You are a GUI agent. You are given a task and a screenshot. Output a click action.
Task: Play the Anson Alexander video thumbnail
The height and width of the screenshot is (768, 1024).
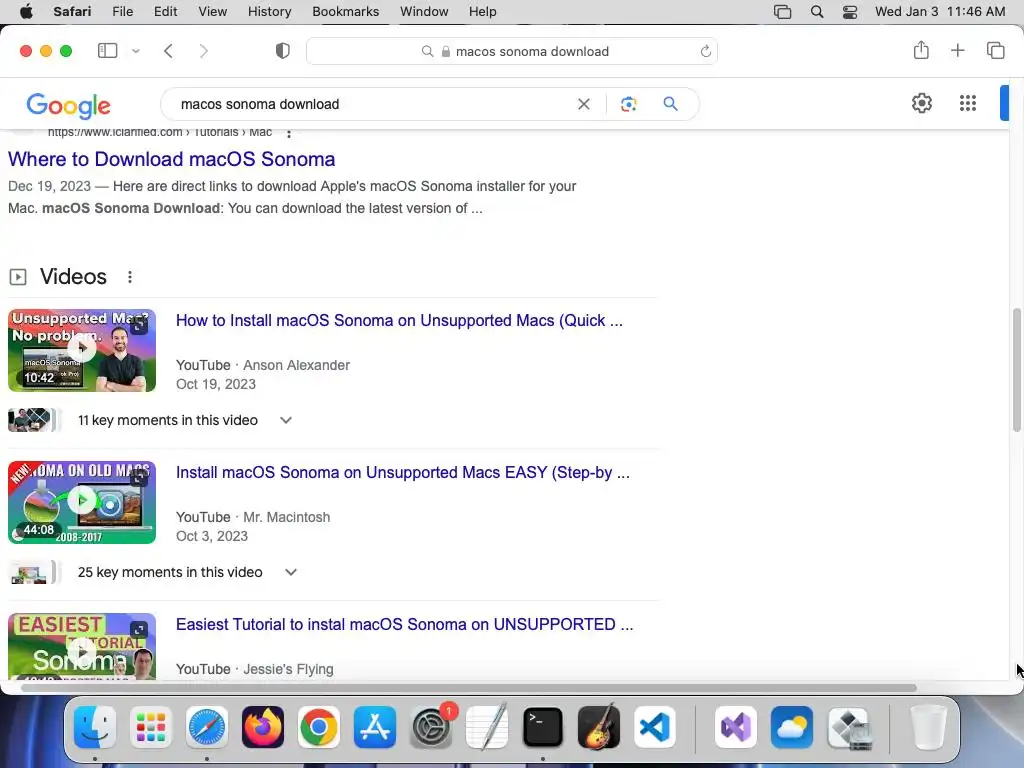click(x=82, y=351)
